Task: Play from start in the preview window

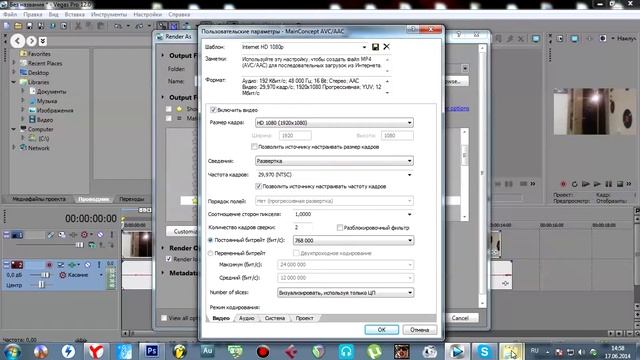Action: point(586,184)
